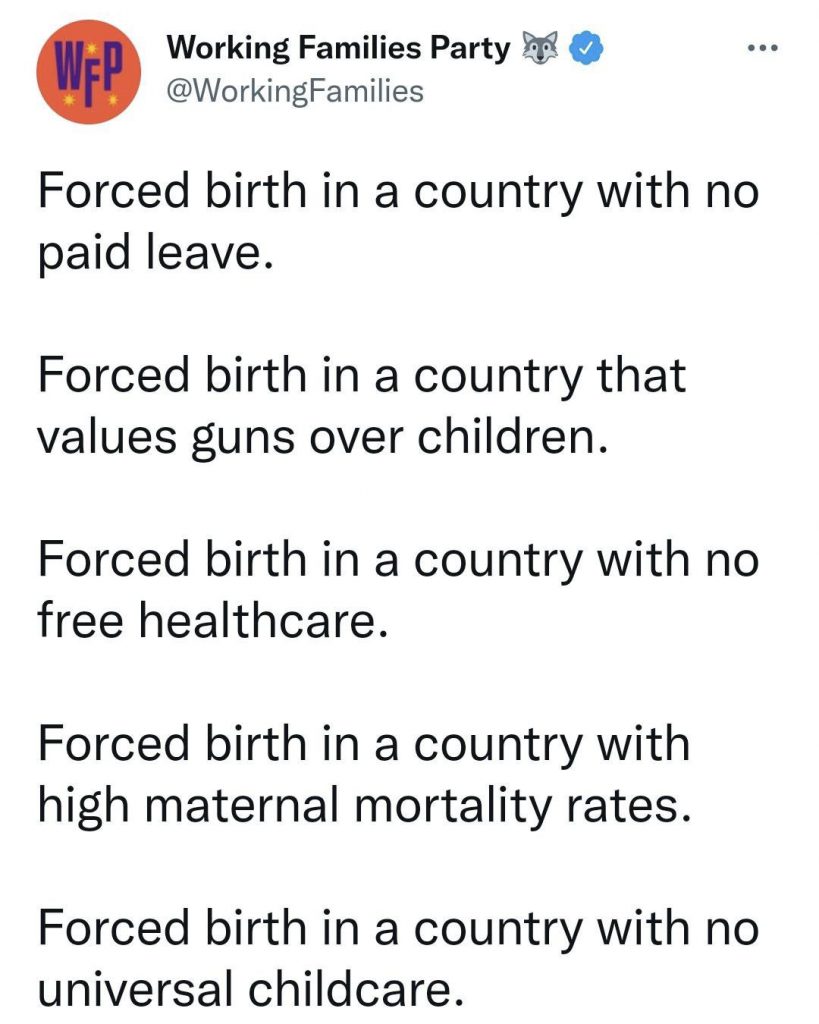Open the three-dot more options menu

tap(763, 48)
